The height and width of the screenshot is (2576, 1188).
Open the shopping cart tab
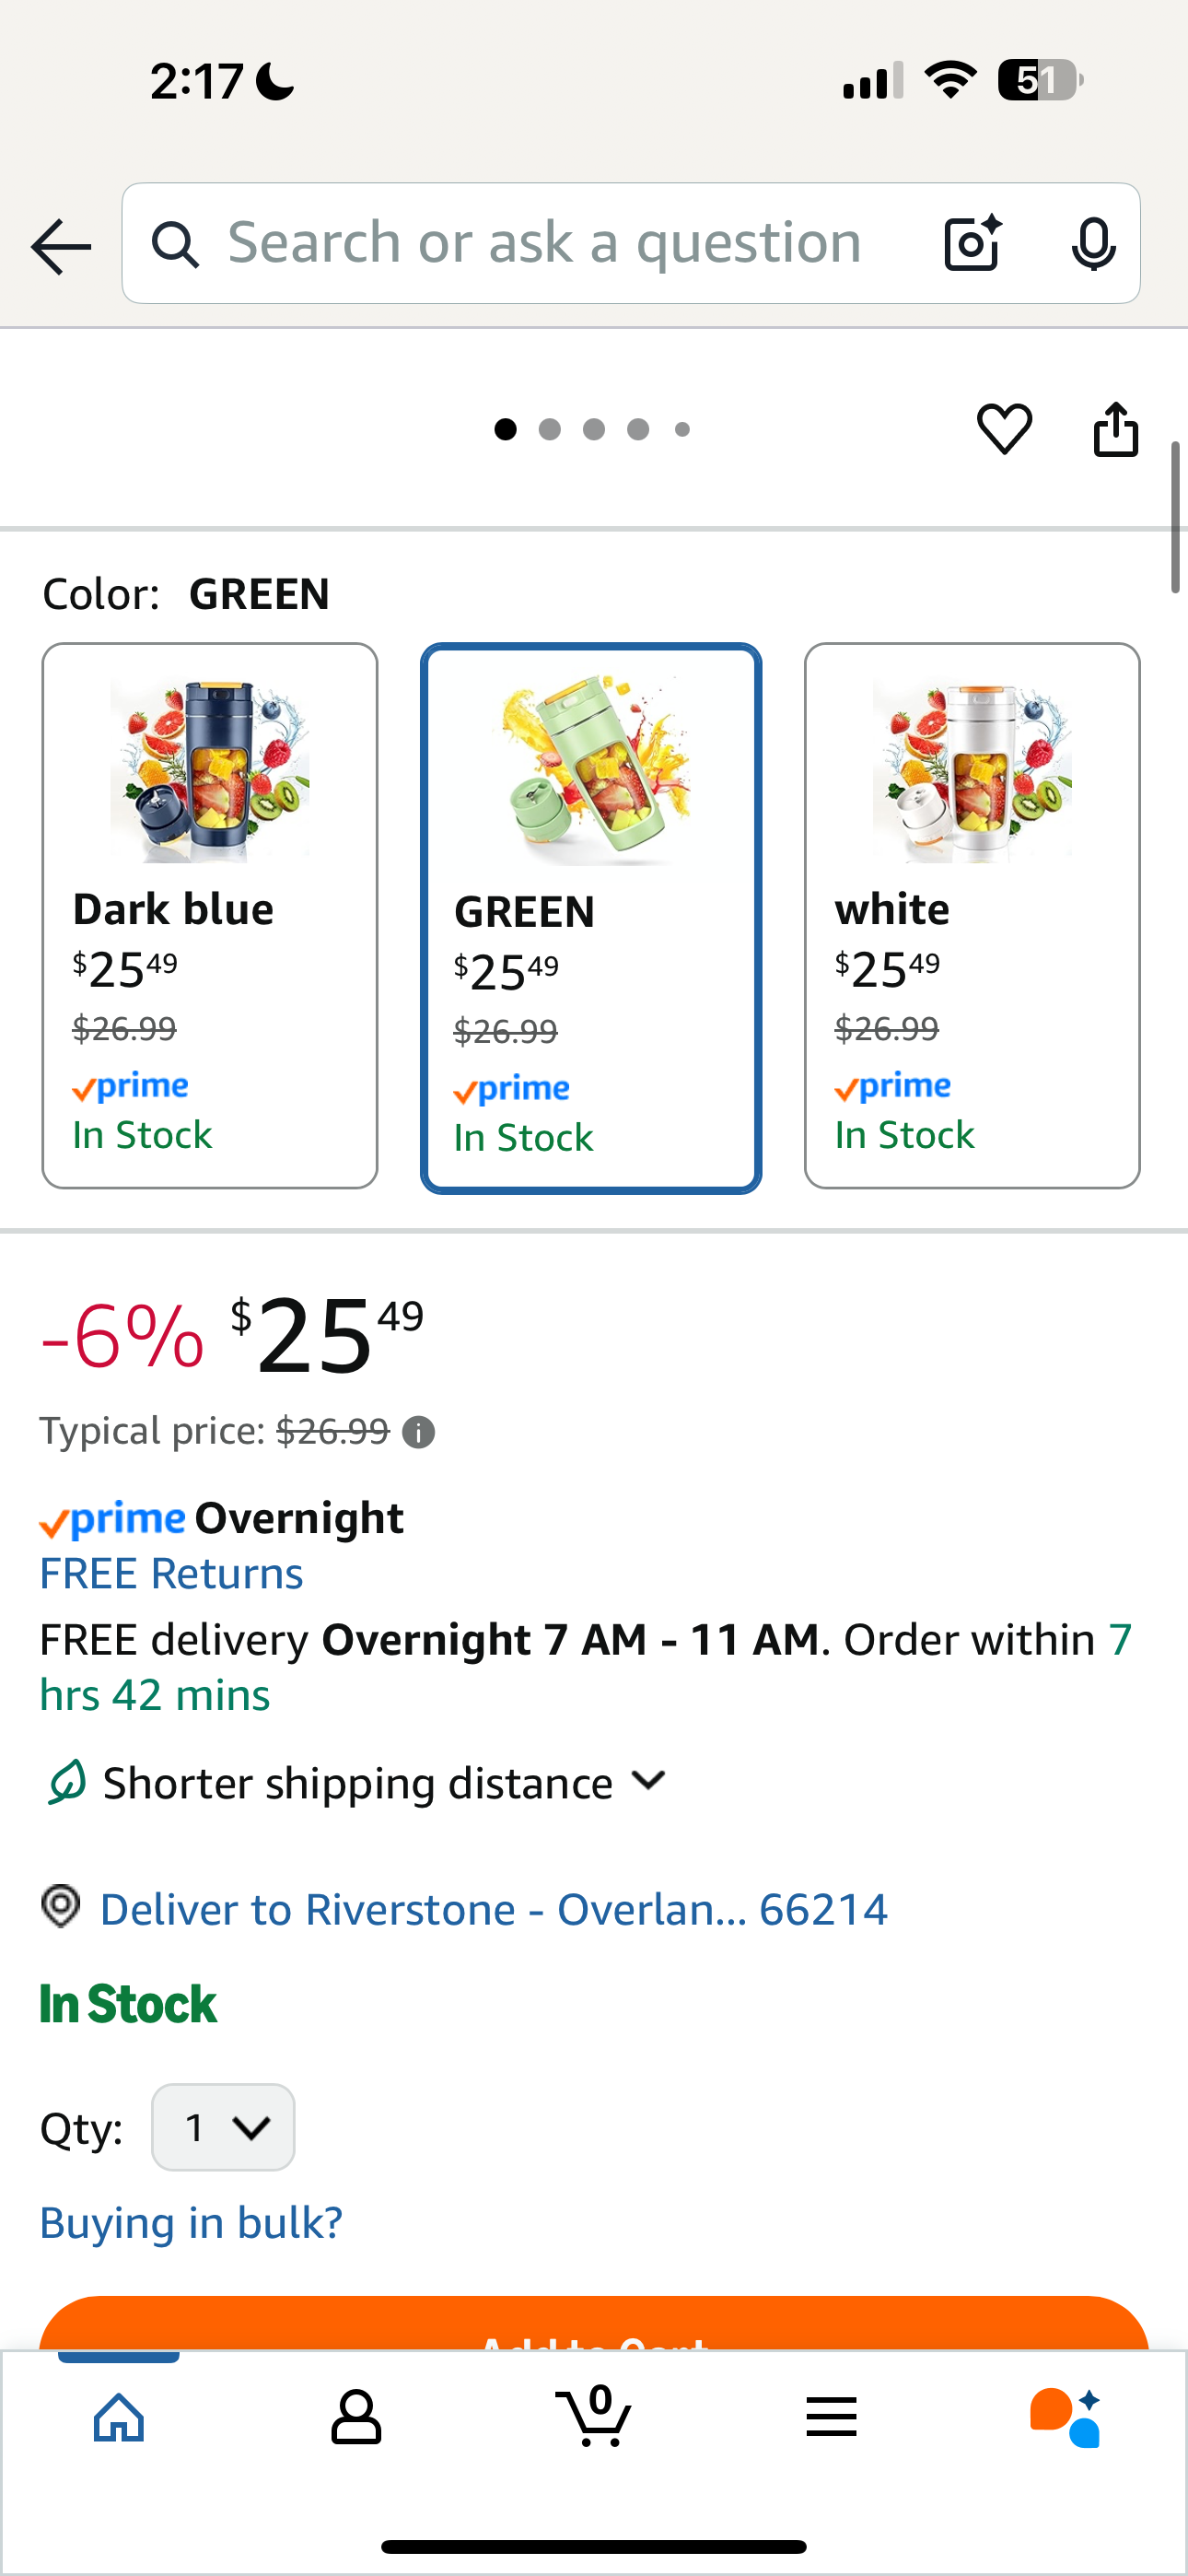pos(594,2418)
